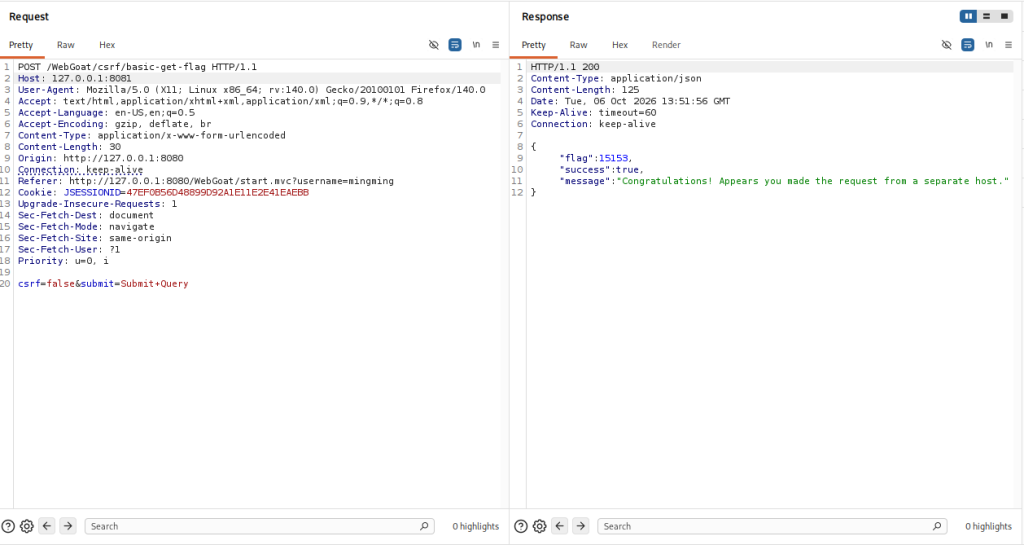Open Request search settings gear
This screenshot has width=1024, height=545.
coord(27,526)
